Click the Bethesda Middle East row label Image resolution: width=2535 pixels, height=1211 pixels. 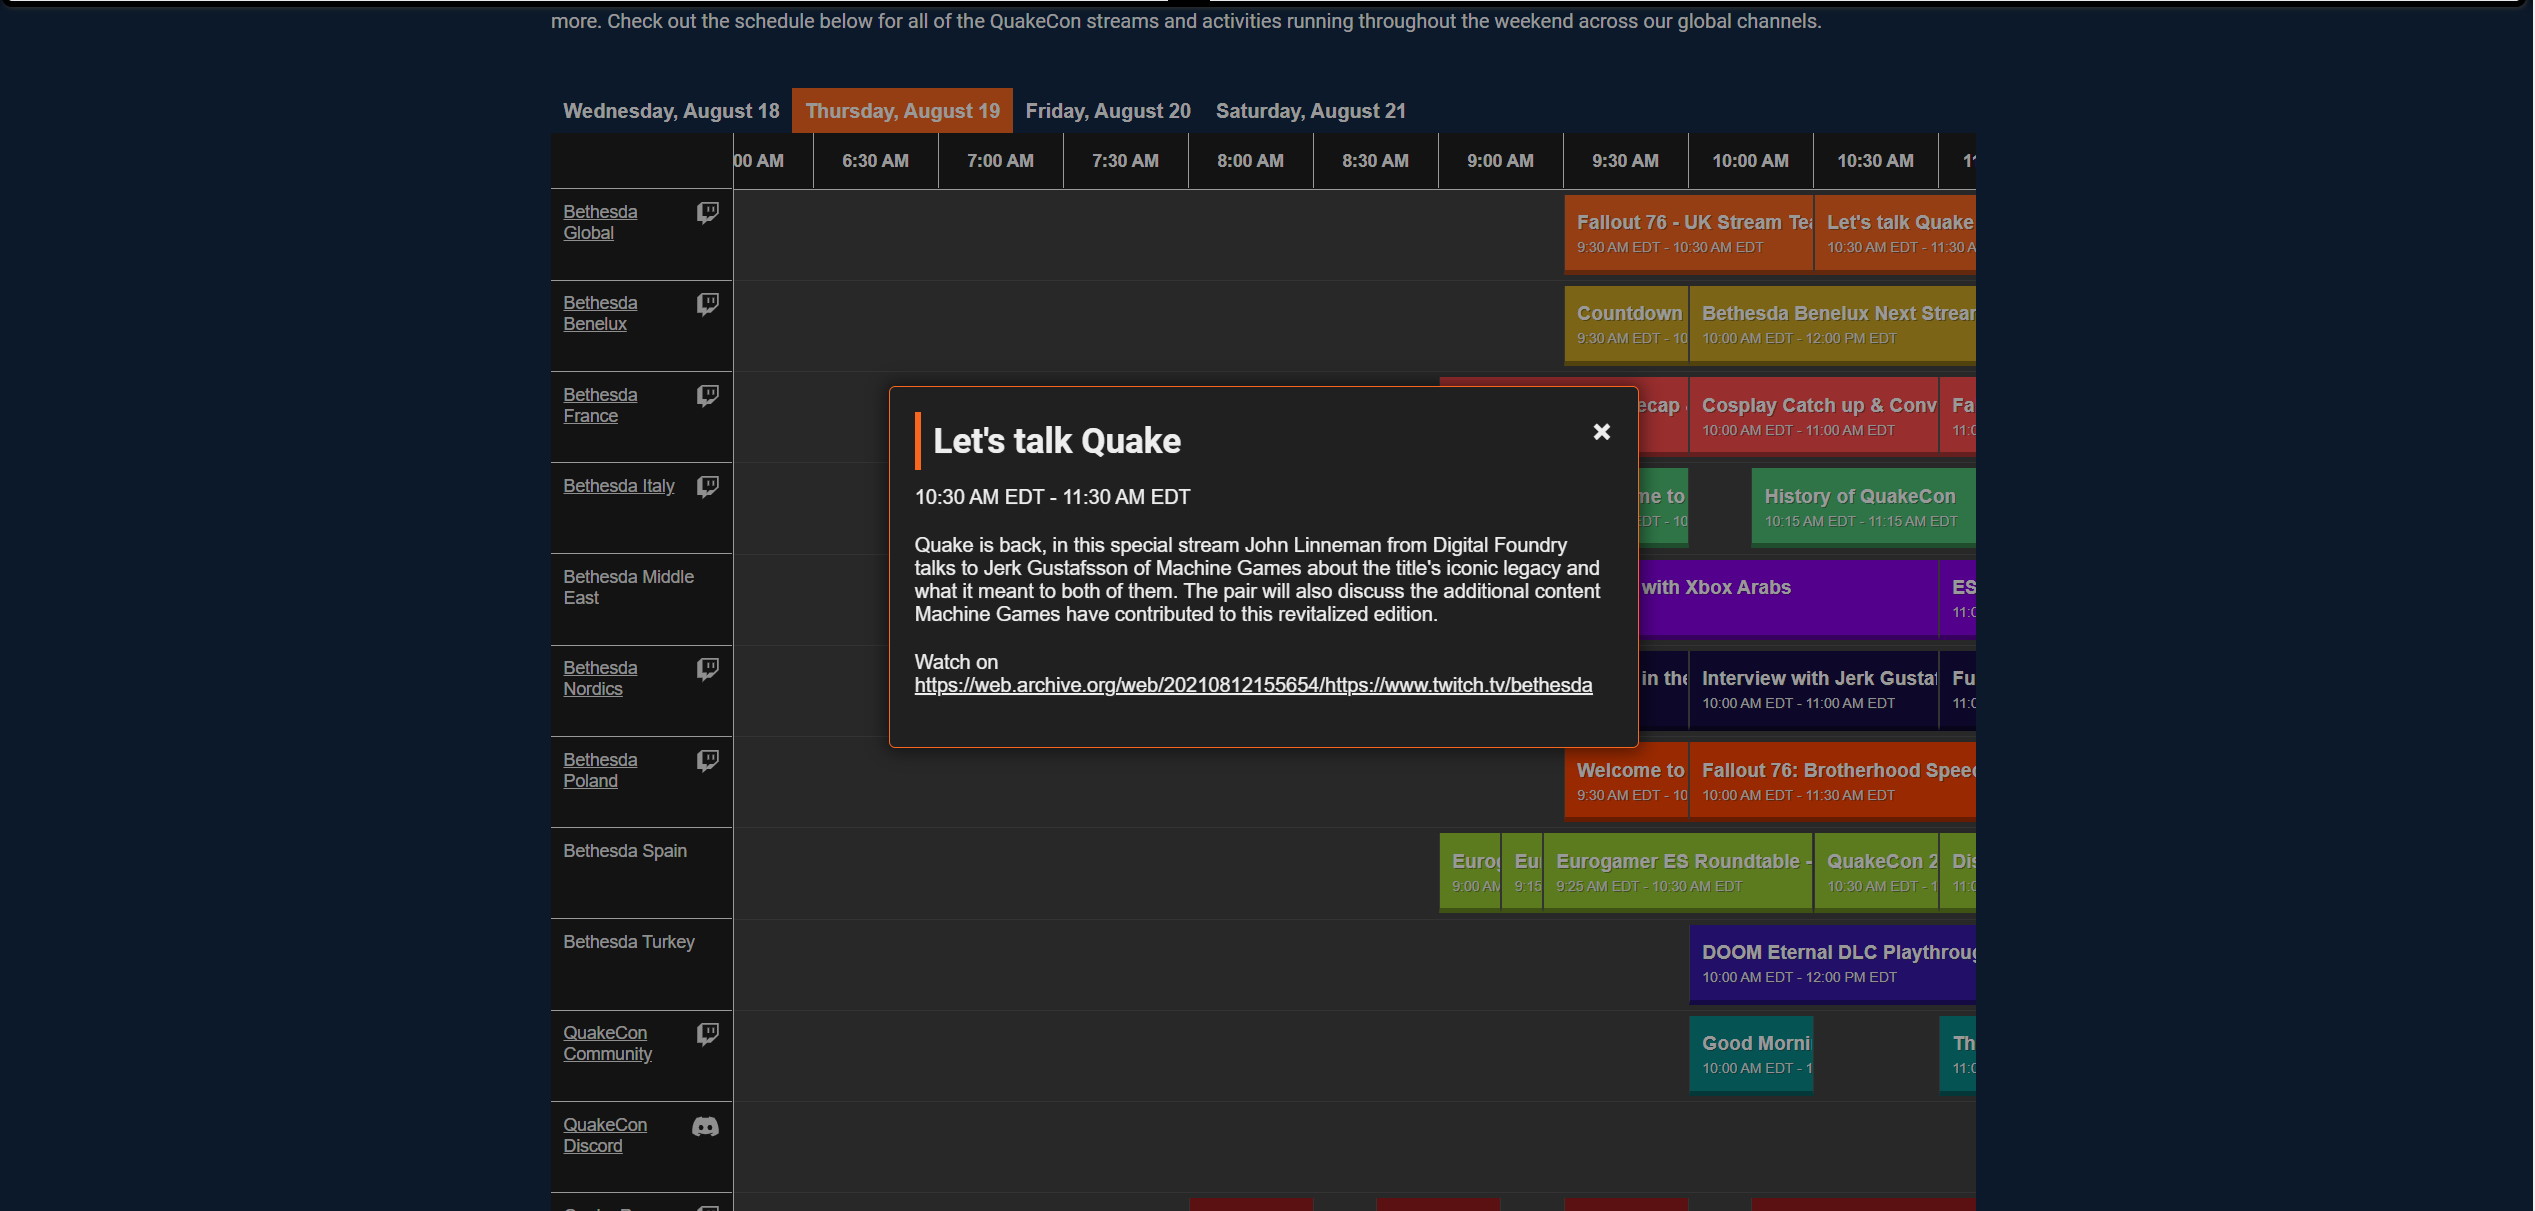coord(628,587)
